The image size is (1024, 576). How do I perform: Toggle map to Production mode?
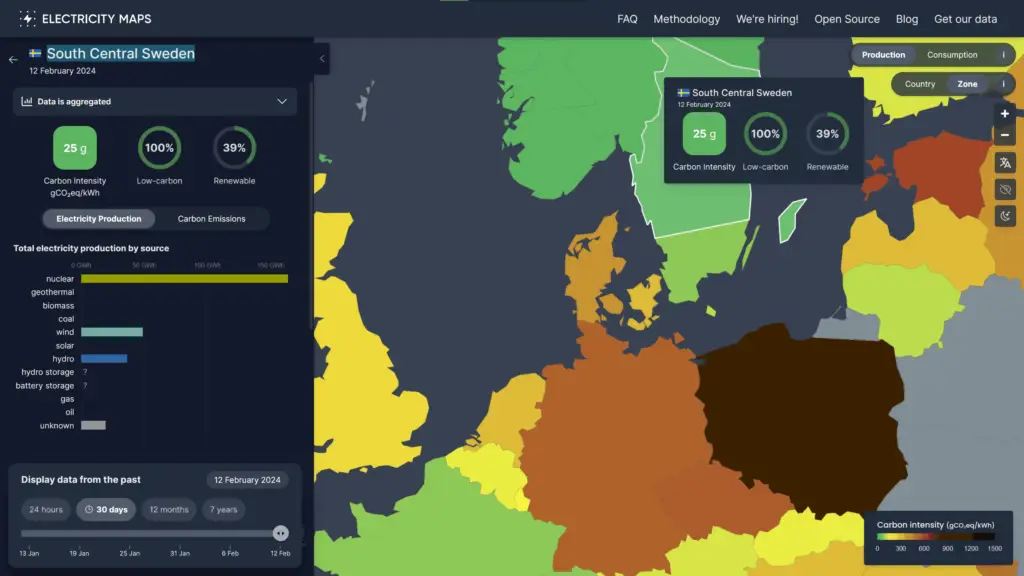(x=883, y=55)
